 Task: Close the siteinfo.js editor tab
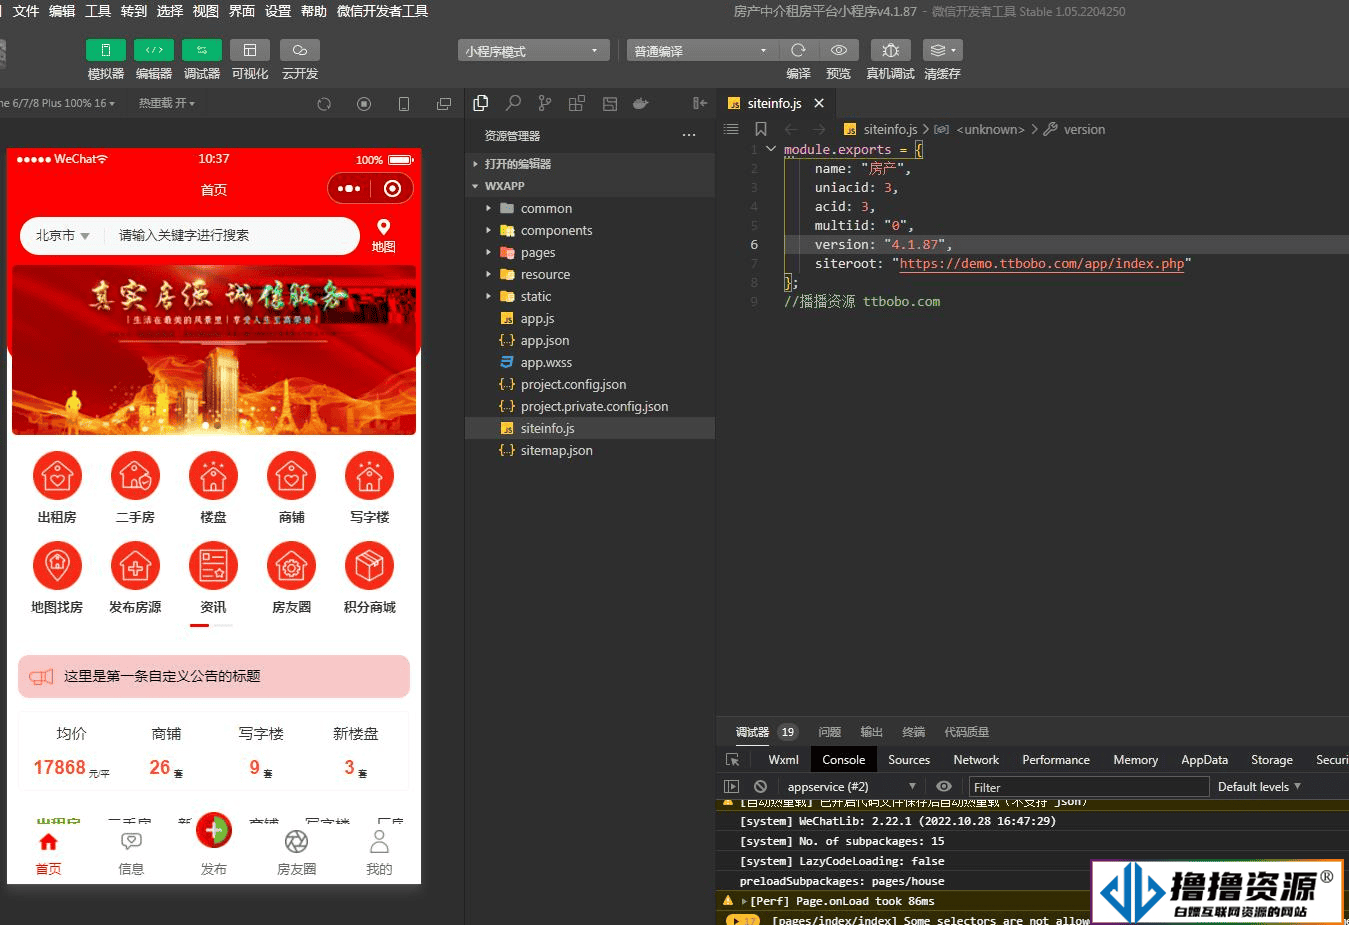819,103
